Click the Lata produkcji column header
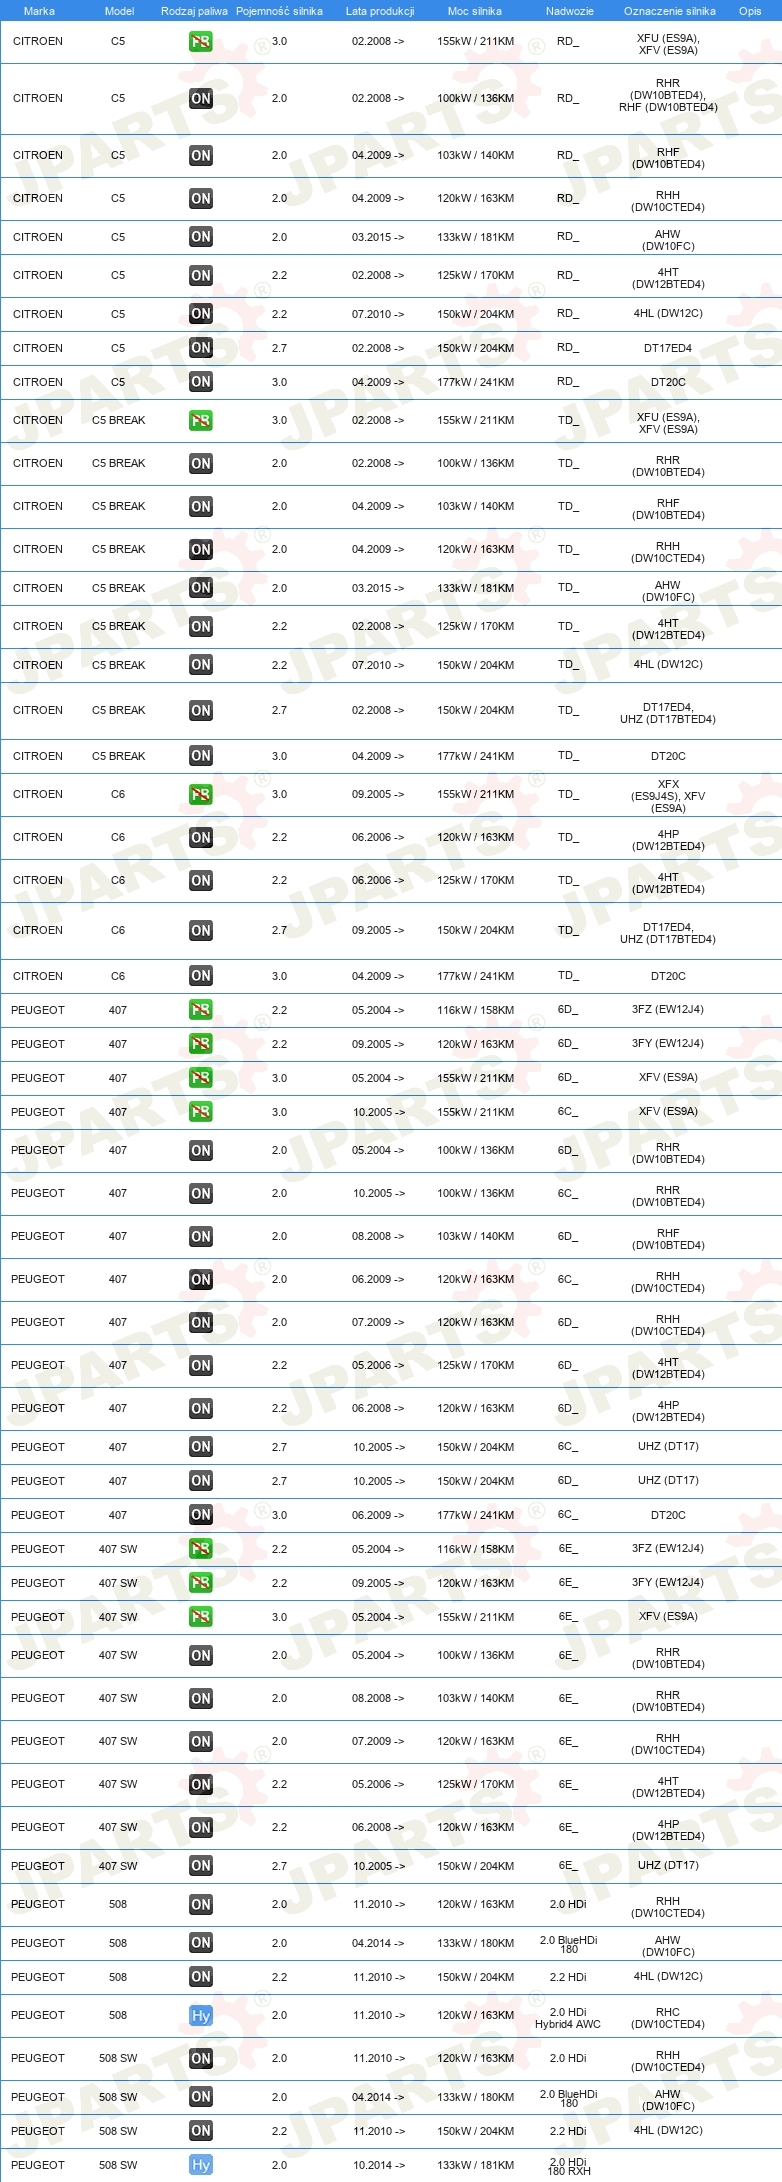This screenshot has width=782, height=2182. click(379, 11)
